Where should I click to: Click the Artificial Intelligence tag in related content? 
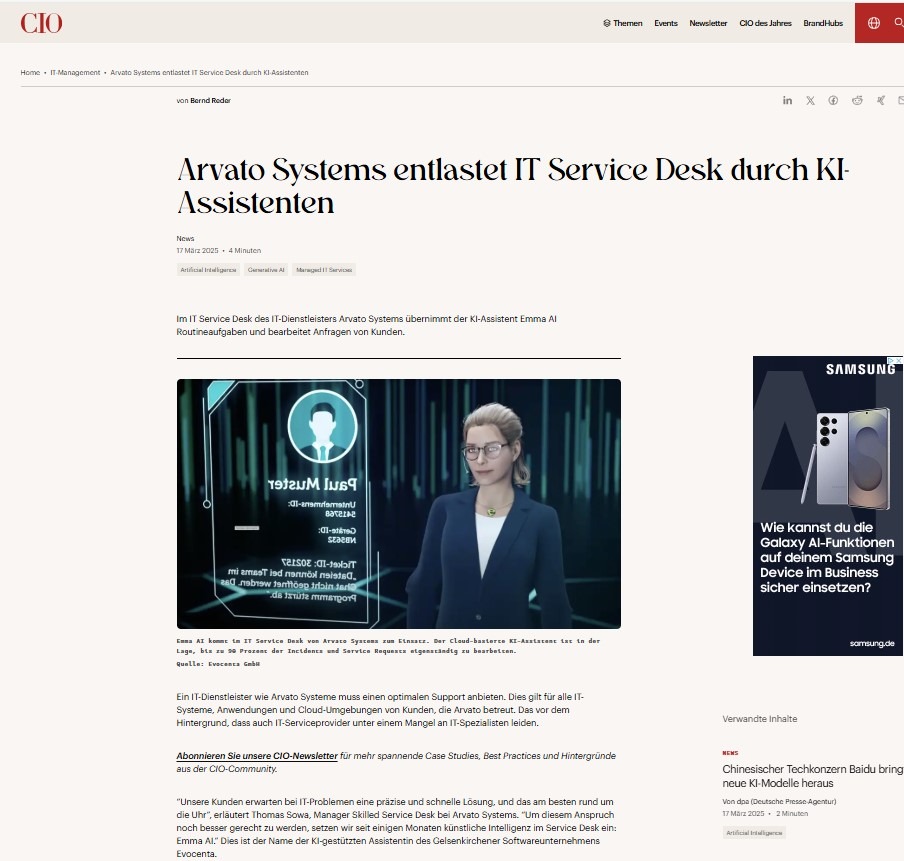point(754,833)
